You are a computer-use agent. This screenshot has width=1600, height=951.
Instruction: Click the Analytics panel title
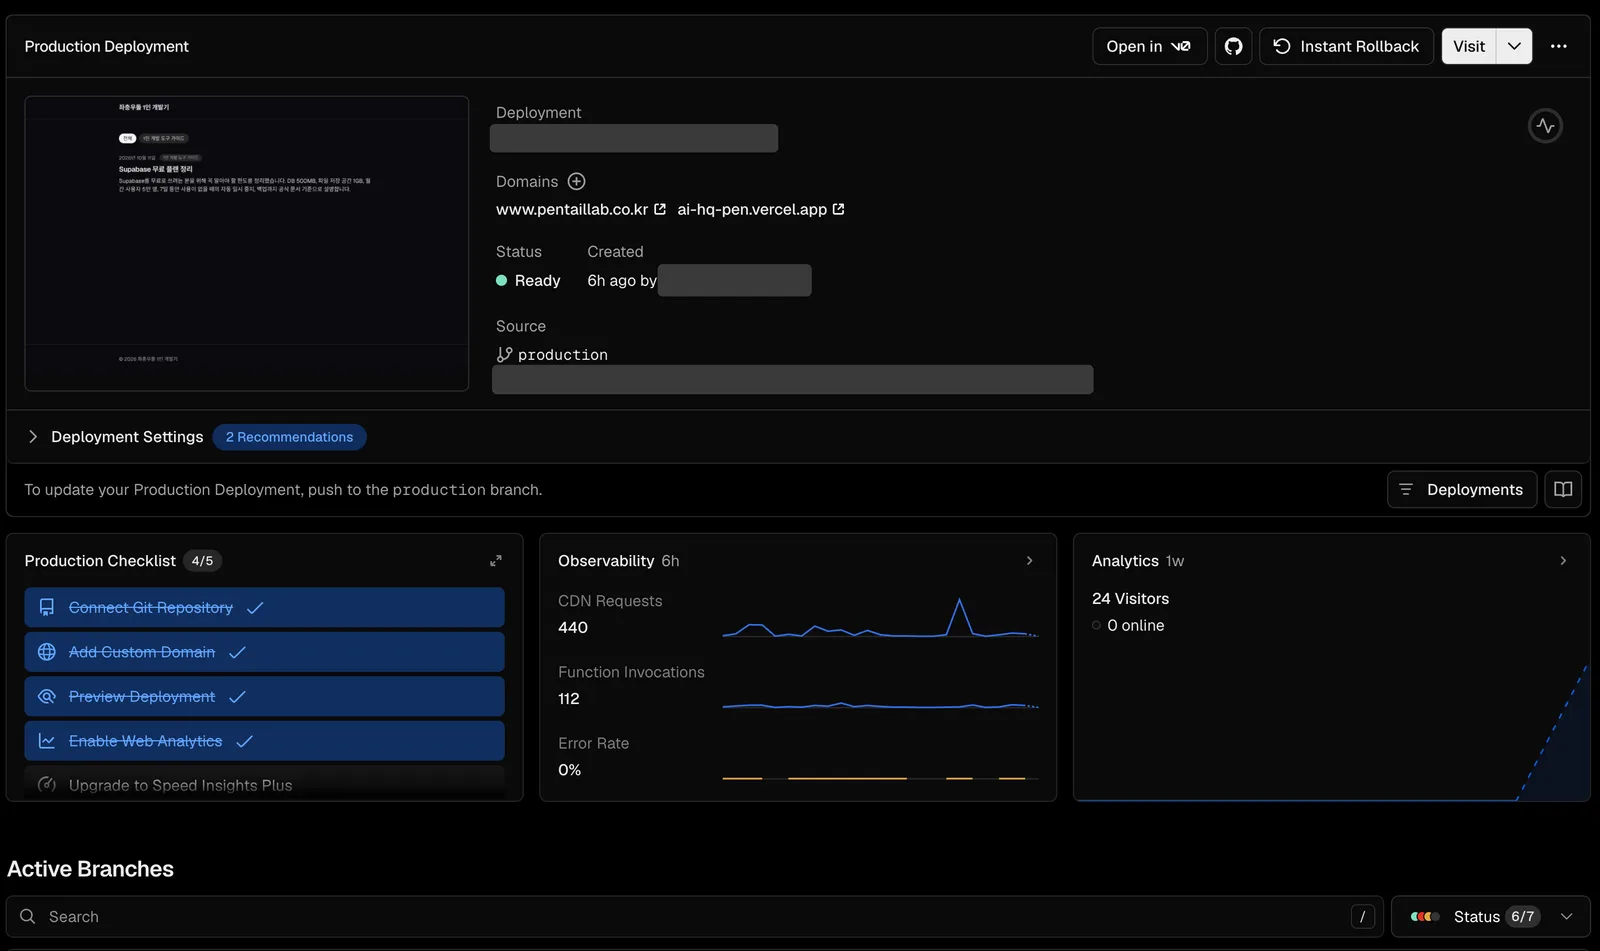(x=1125, y=561)
